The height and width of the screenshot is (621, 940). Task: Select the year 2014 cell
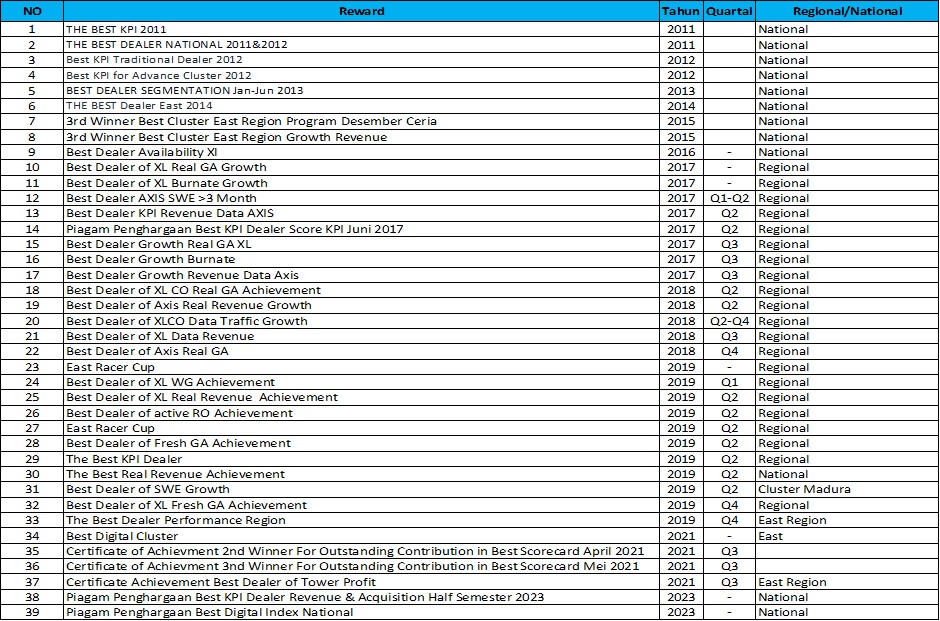(x=681, y=106)
